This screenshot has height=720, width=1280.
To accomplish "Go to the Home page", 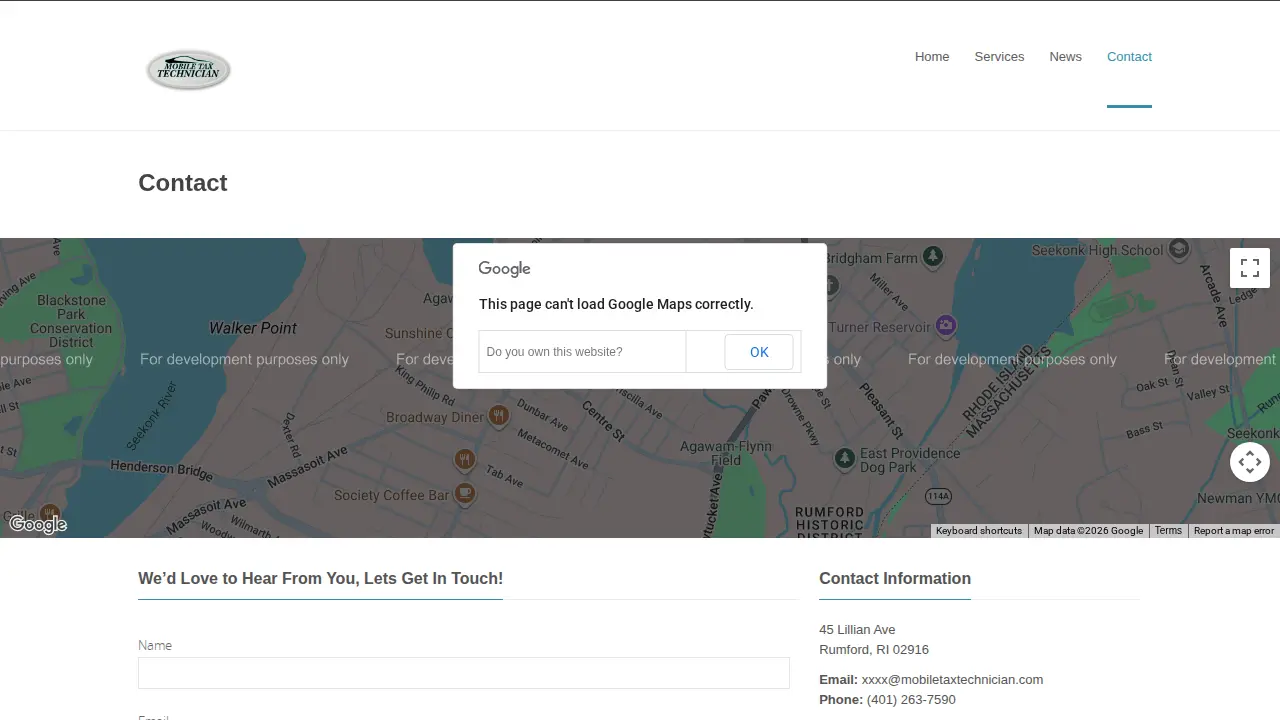I will tap(932, 57).
